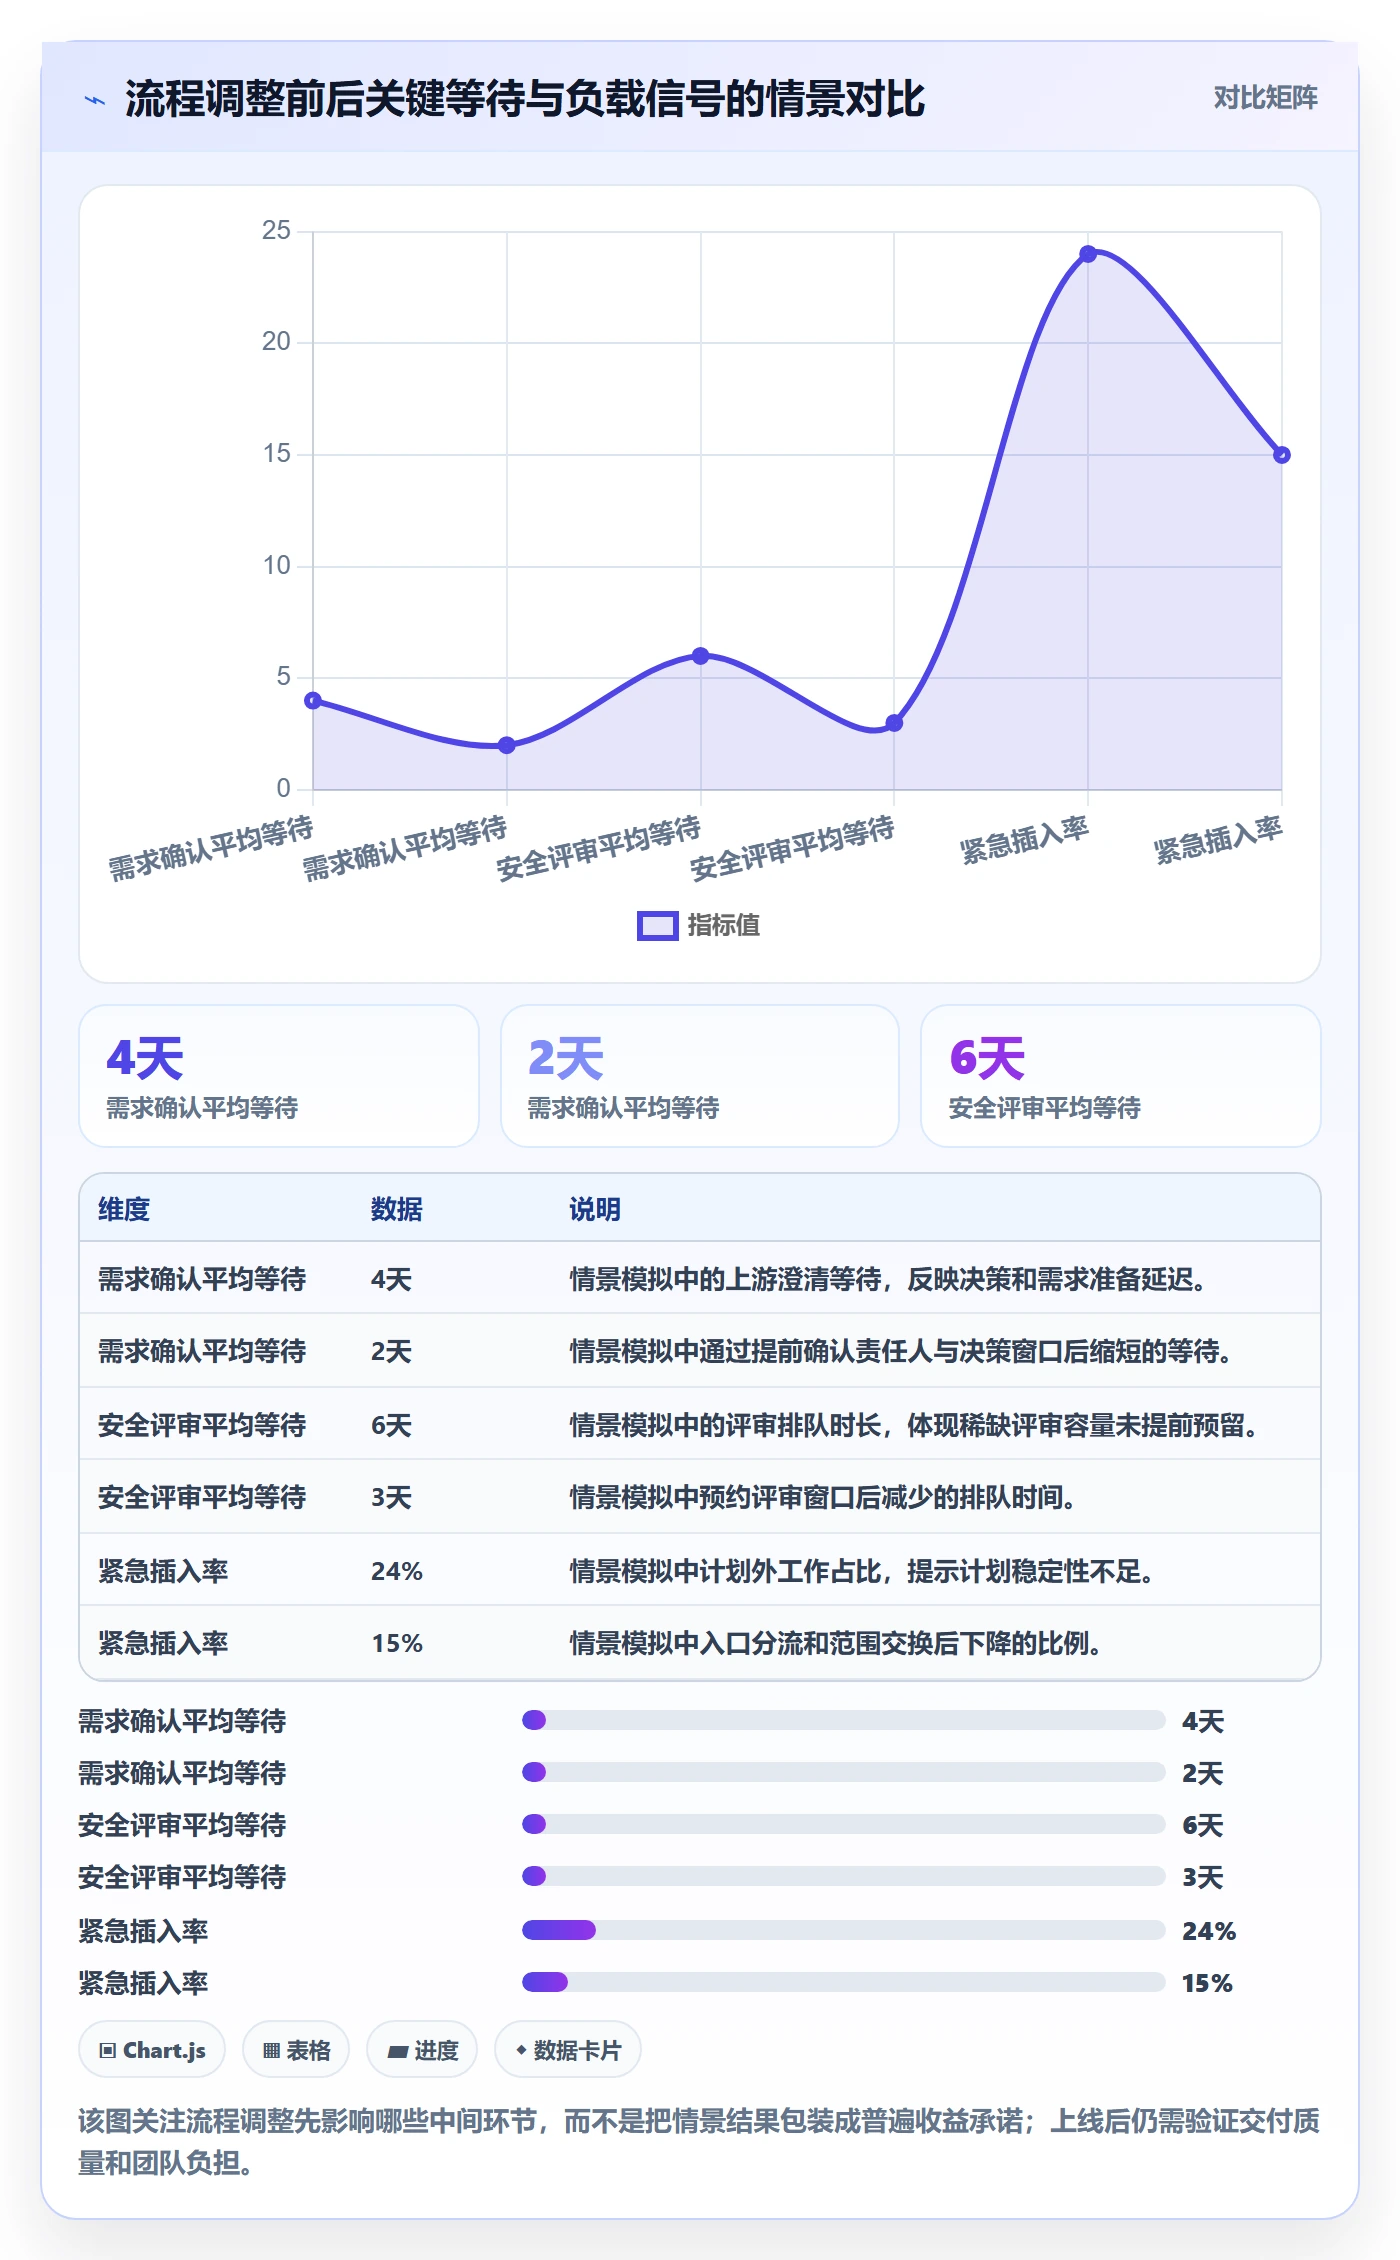Open the 6天 安全评审平均等待 card
The image size is (1400, 2260).
tap(1121, 1076)
